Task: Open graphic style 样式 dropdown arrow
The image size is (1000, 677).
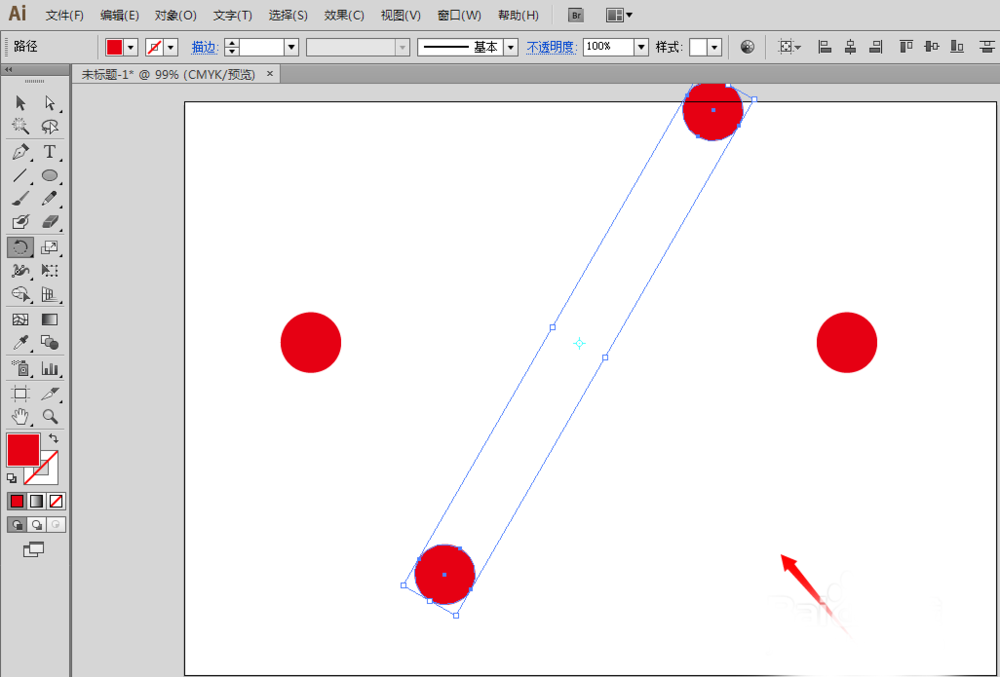Action: click(714, 47)
